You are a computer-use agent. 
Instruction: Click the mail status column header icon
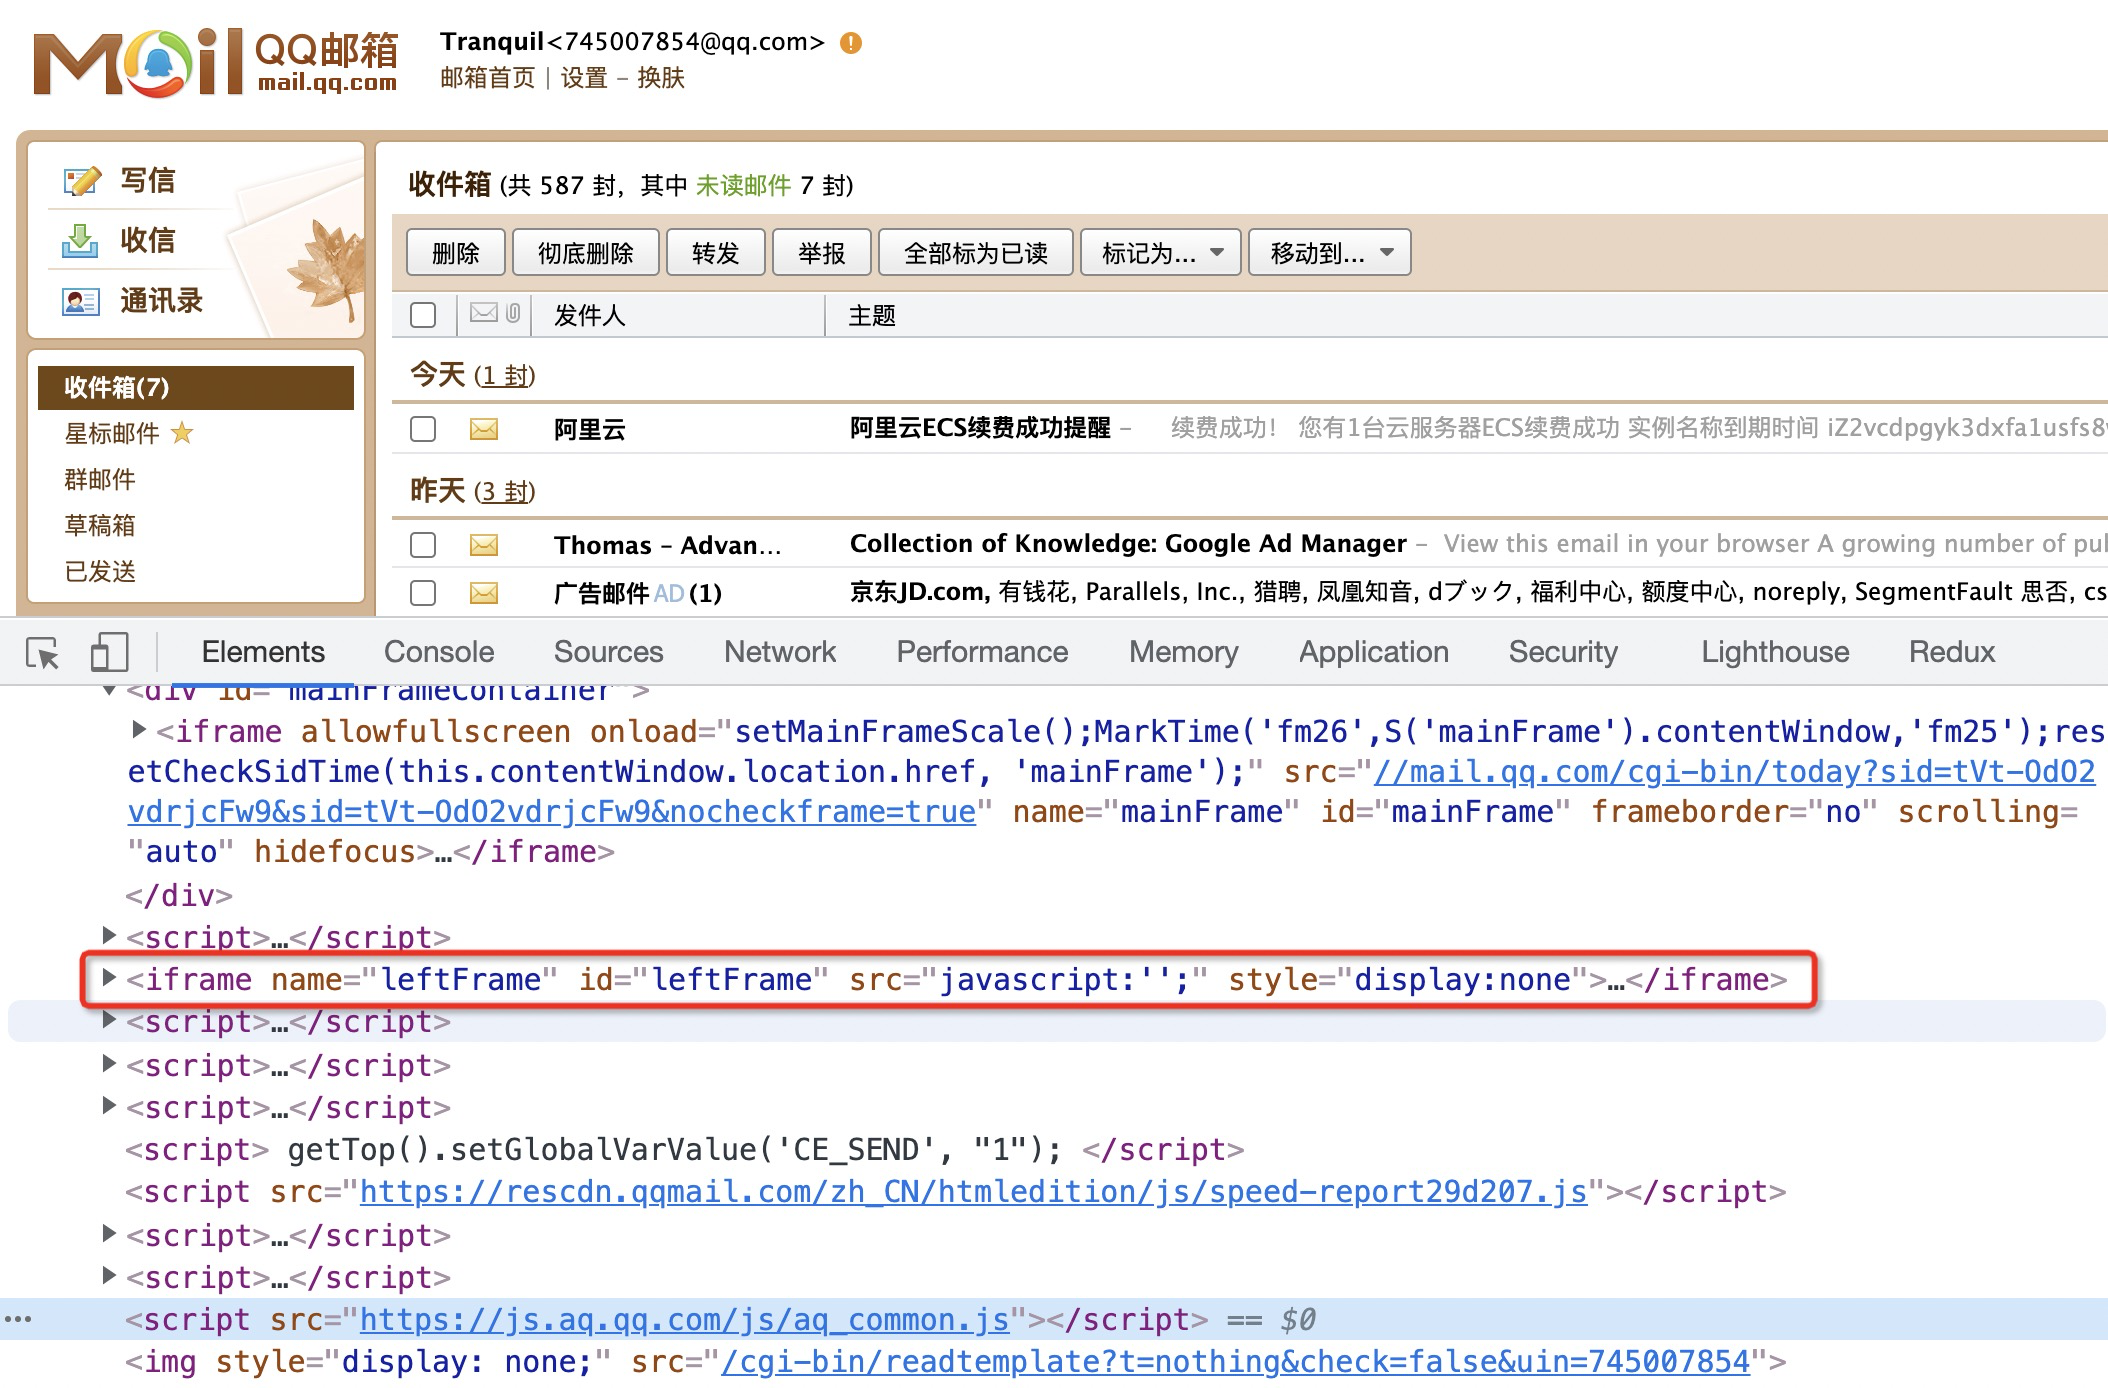[x=484, y=313]
